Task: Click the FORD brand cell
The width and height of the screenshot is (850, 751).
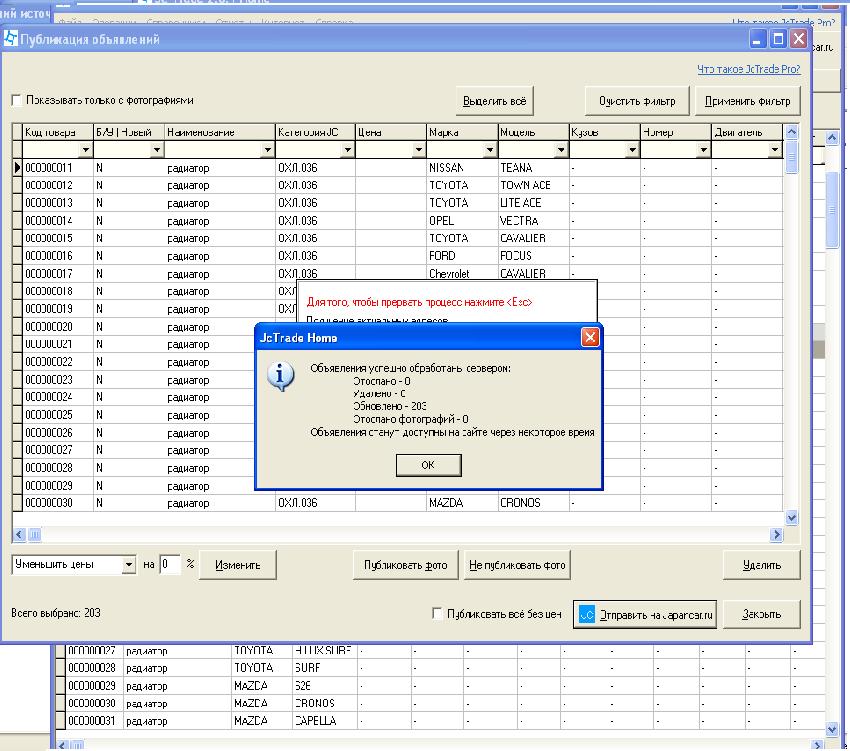Action: [462, 255]
